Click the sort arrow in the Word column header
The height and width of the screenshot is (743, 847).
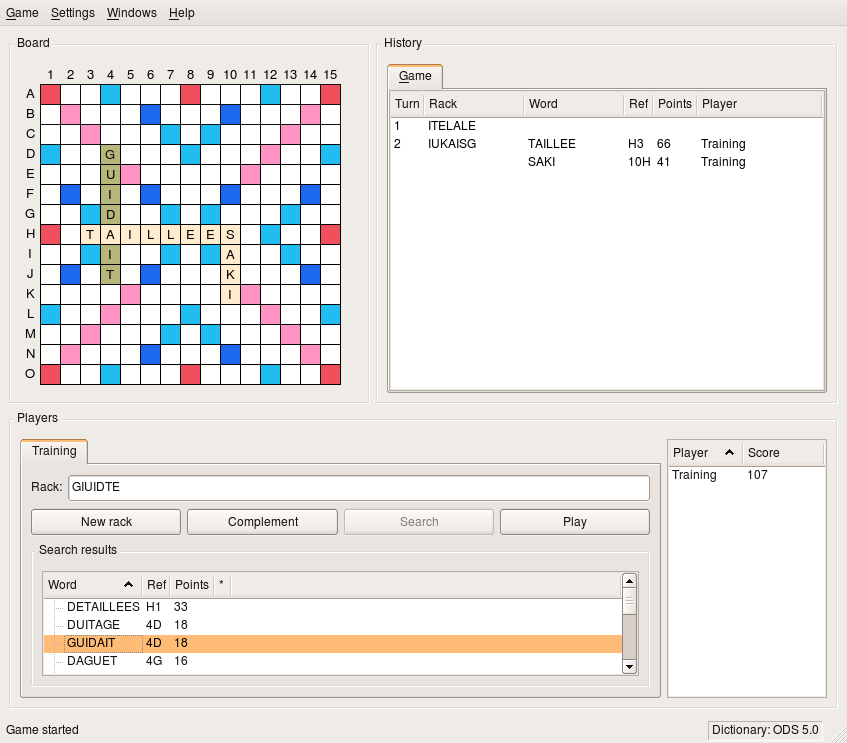(128, 585)
